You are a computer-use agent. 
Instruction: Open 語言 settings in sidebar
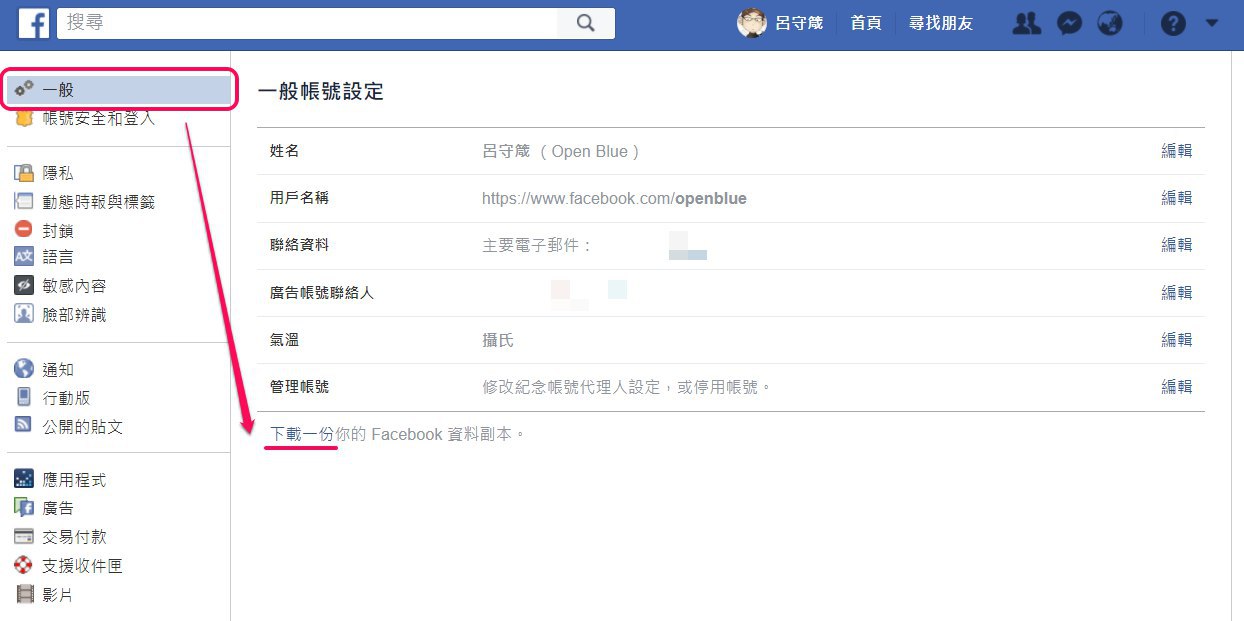coord(58,258)
